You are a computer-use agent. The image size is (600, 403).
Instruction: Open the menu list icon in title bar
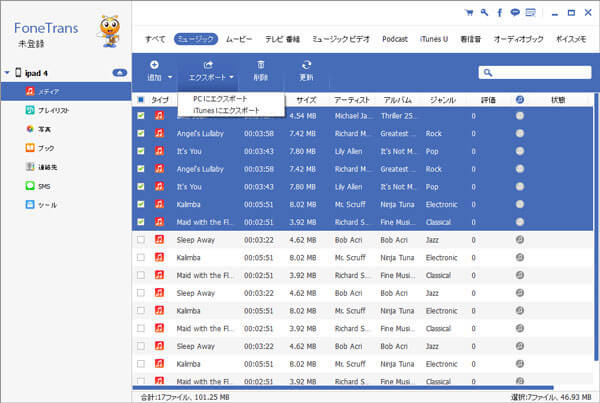[530, 13]
